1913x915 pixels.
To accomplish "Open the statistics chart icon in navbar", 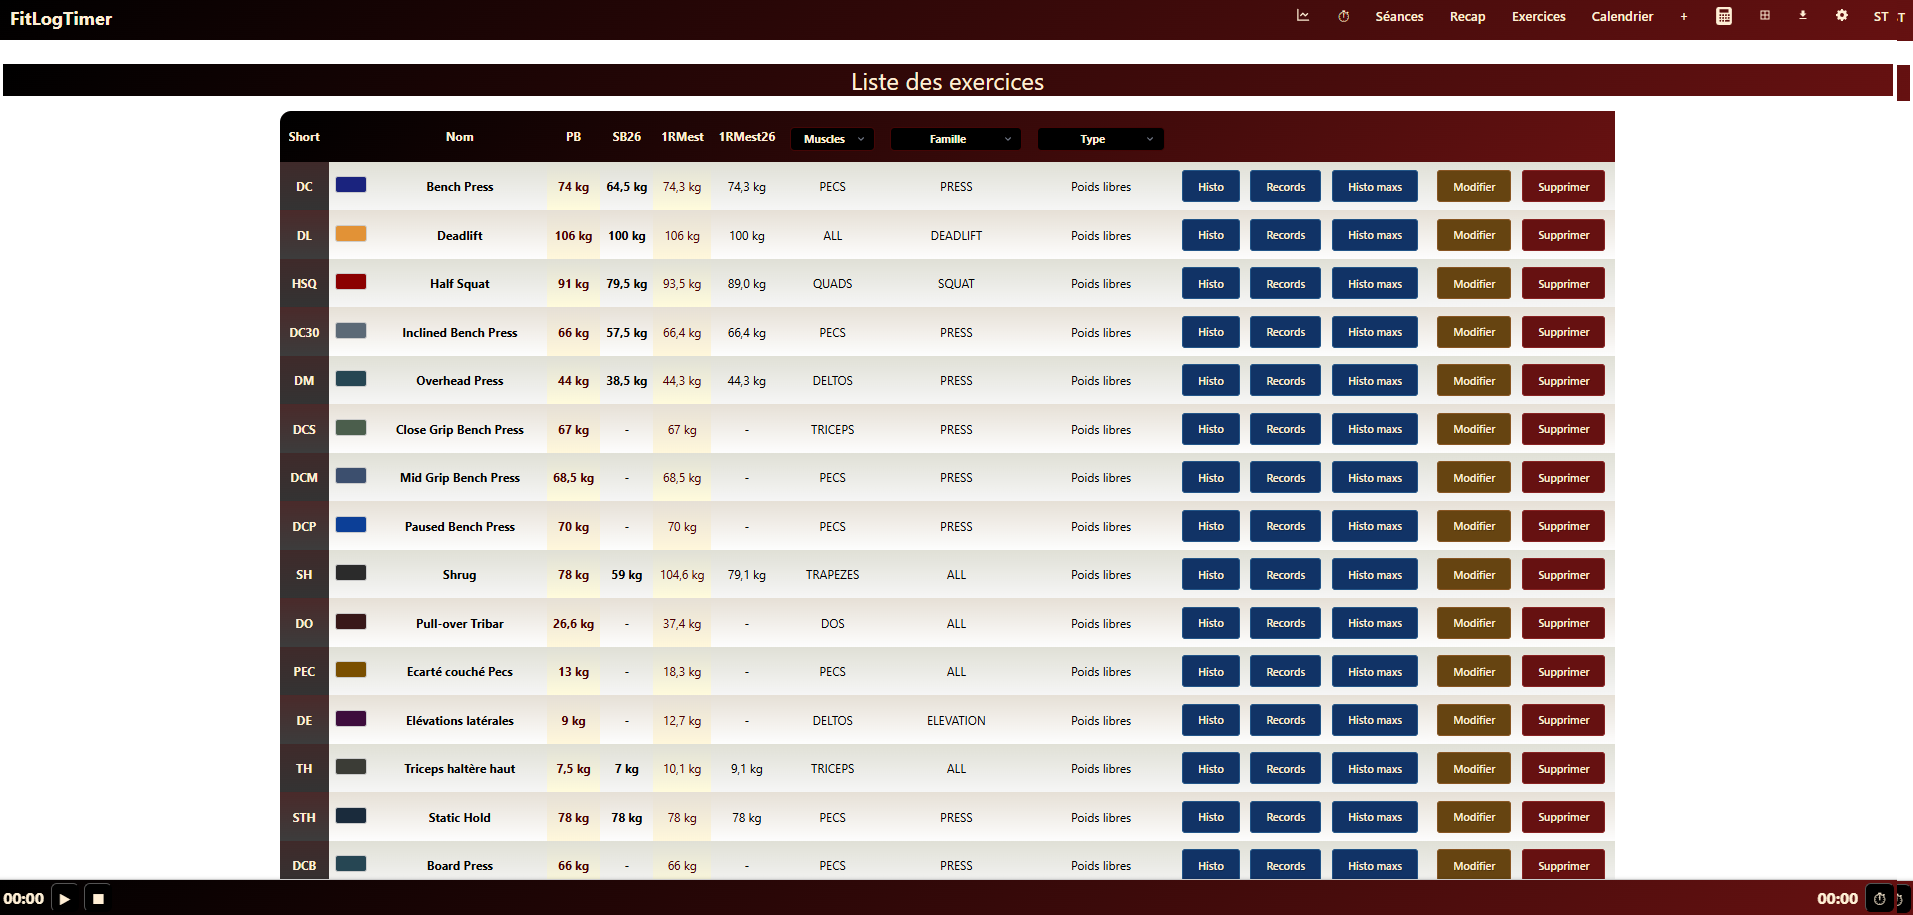I will 1303,16.
